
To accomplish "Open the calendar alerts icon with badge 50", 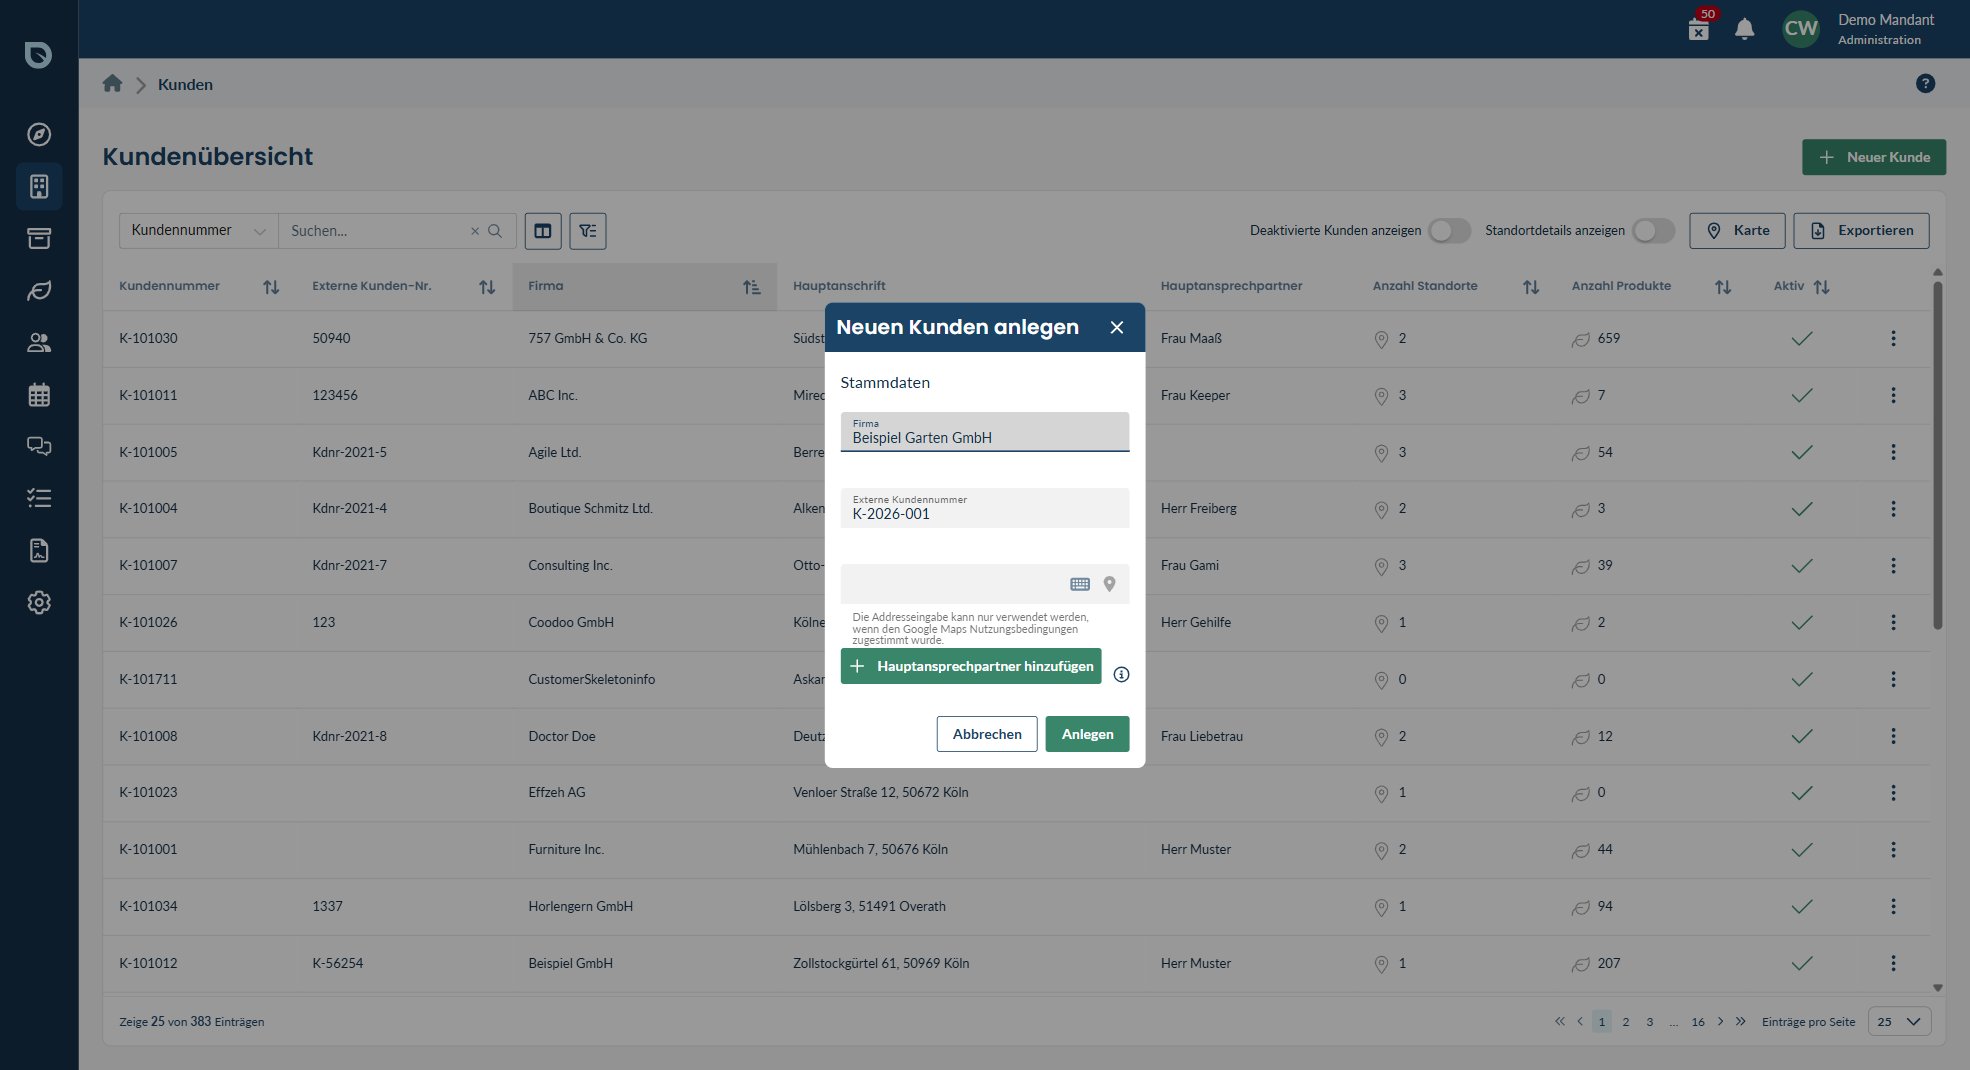I will tap(1700, 28).
